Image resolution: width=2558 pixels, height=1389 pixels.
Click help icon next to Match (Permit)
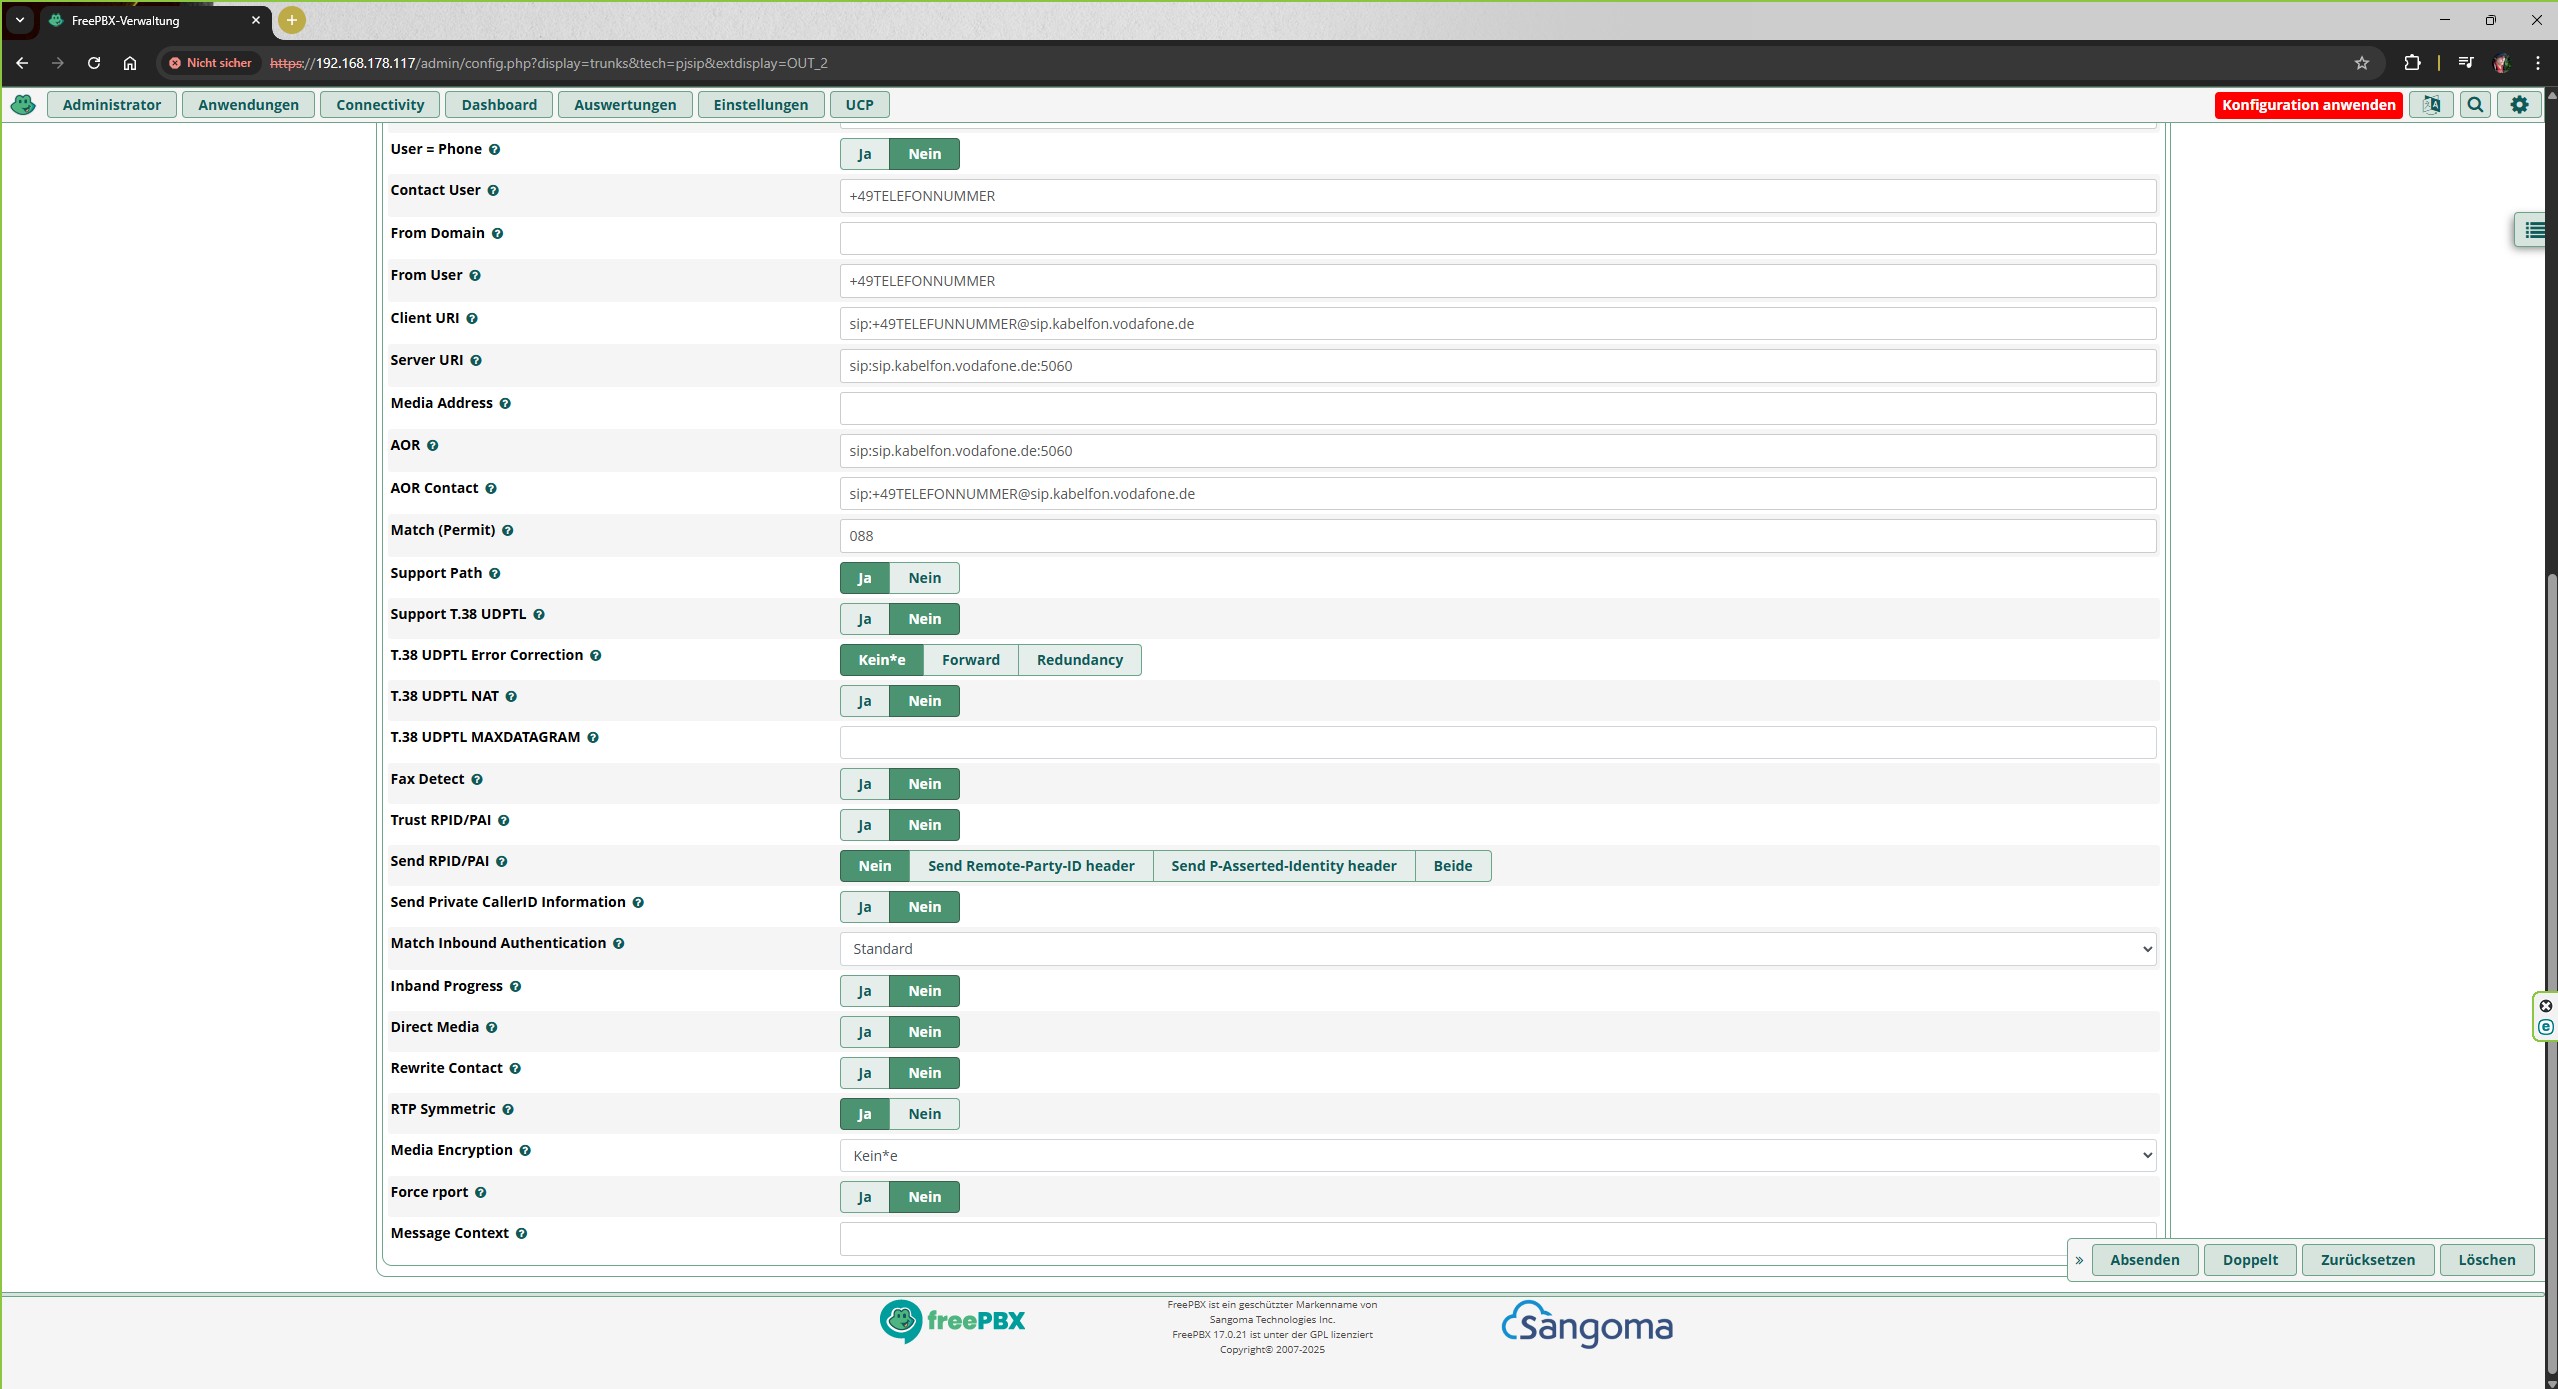(x=508, y=530)
